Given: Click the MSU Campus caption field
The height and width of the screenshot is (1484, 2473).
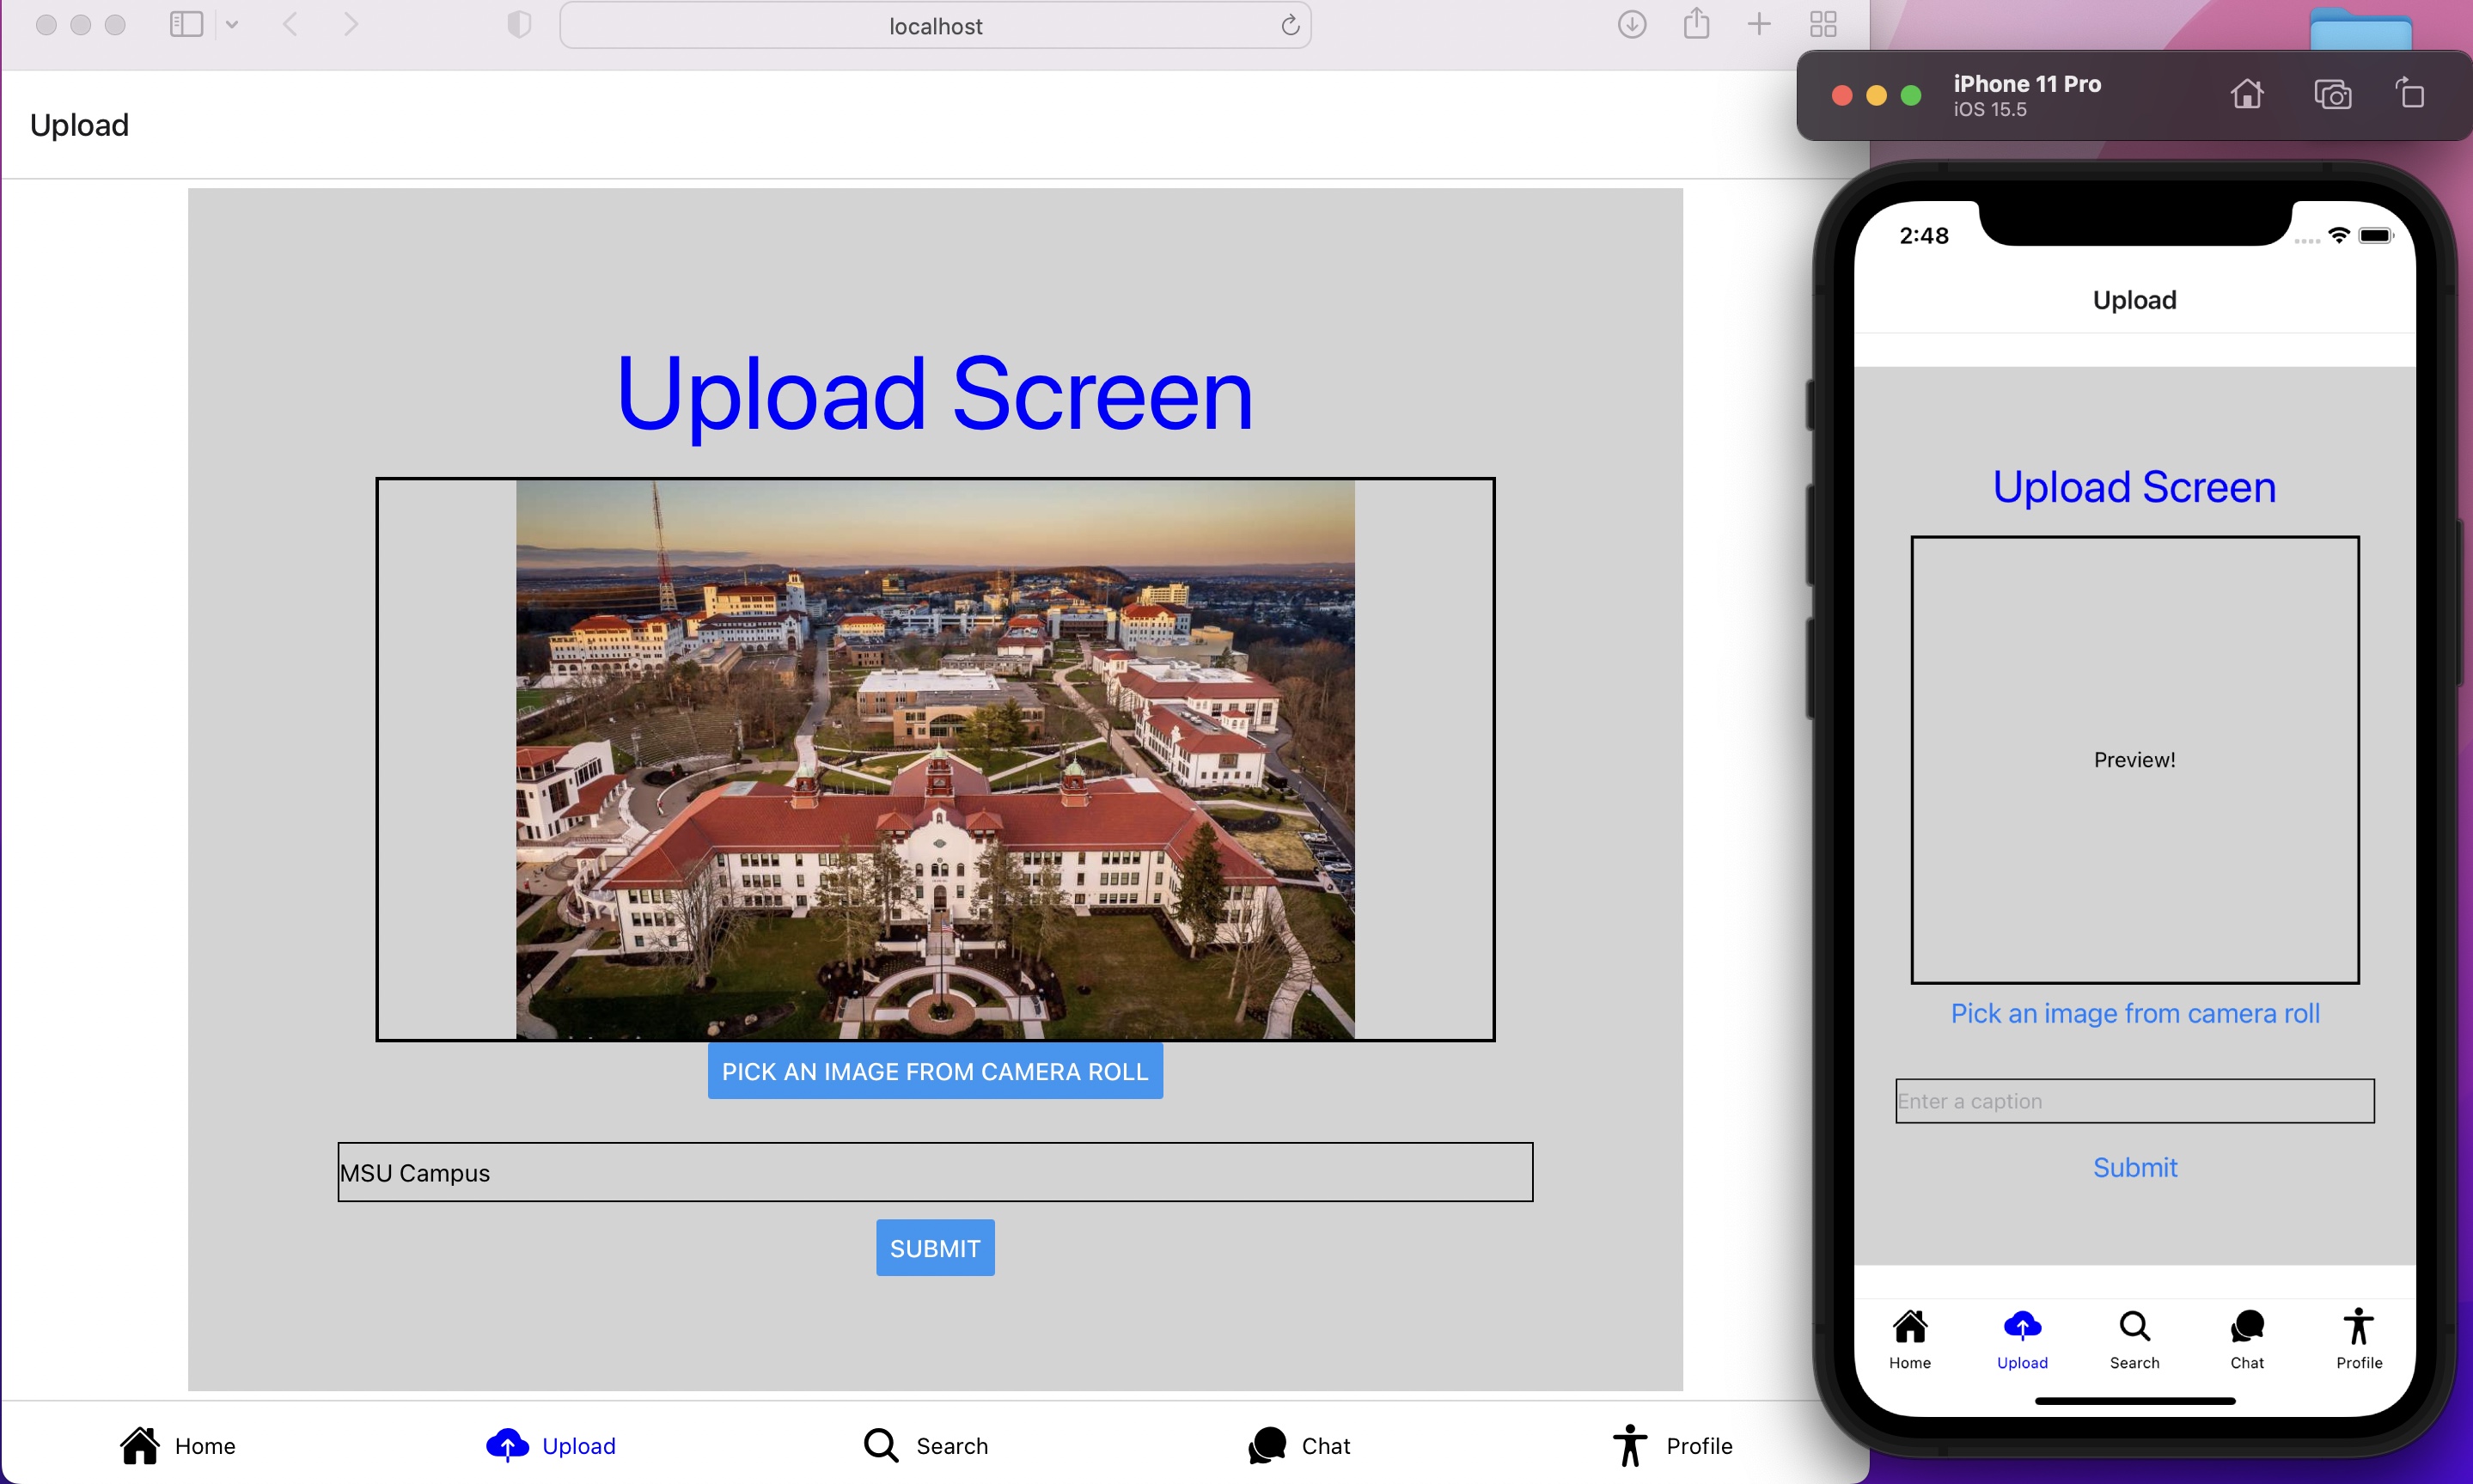Looking at the screenshot, I should [x=935, y=1172].
